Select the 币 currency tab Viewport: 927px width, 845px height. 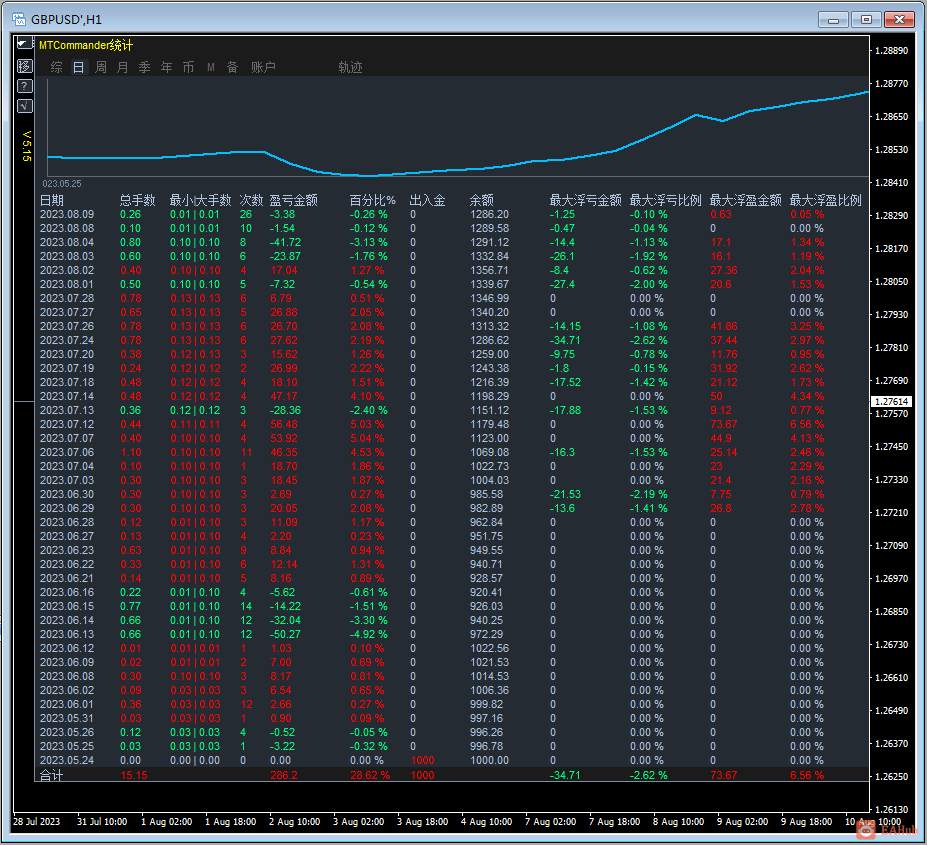[x=188, y=67]
